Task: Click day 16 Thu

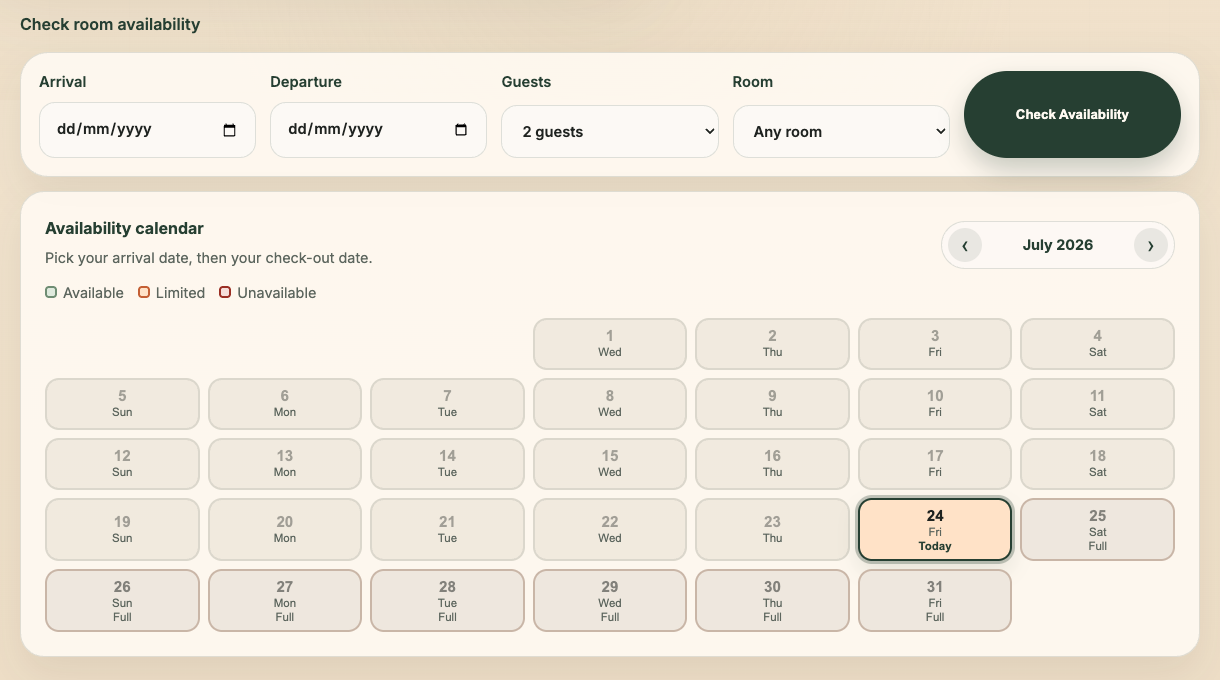Action: [772, 464]
